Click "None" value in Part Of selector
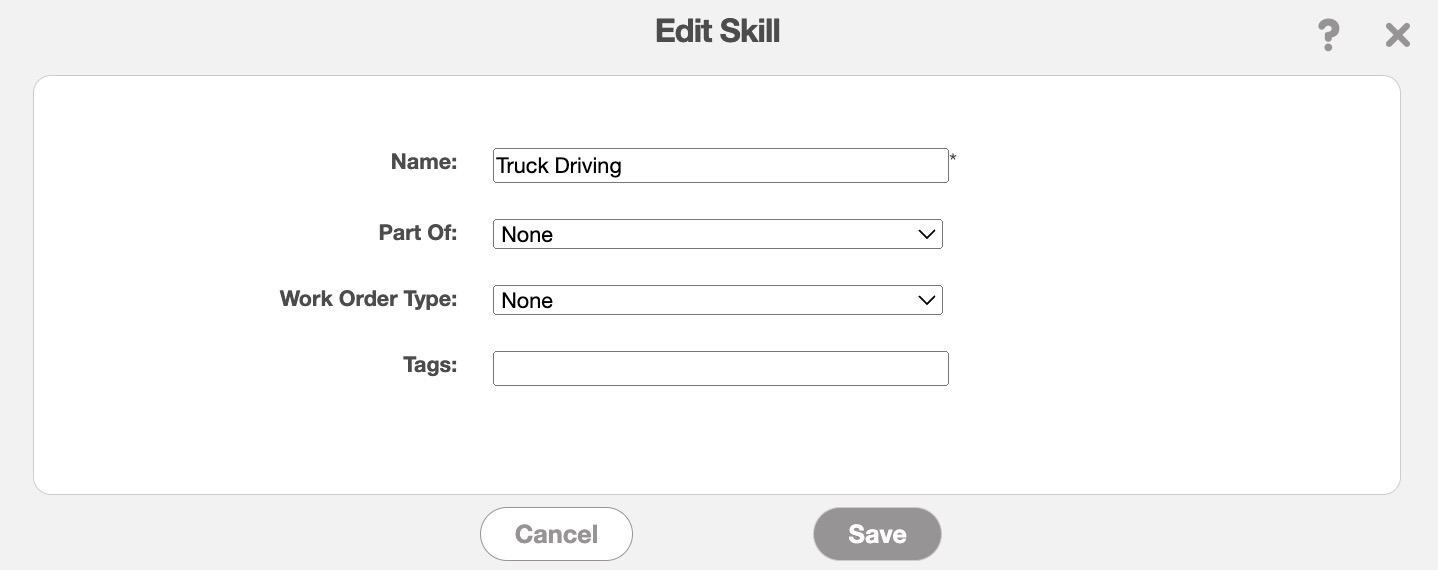The height and width of the screenshot is (570, 1438). [x=527, y=235]
